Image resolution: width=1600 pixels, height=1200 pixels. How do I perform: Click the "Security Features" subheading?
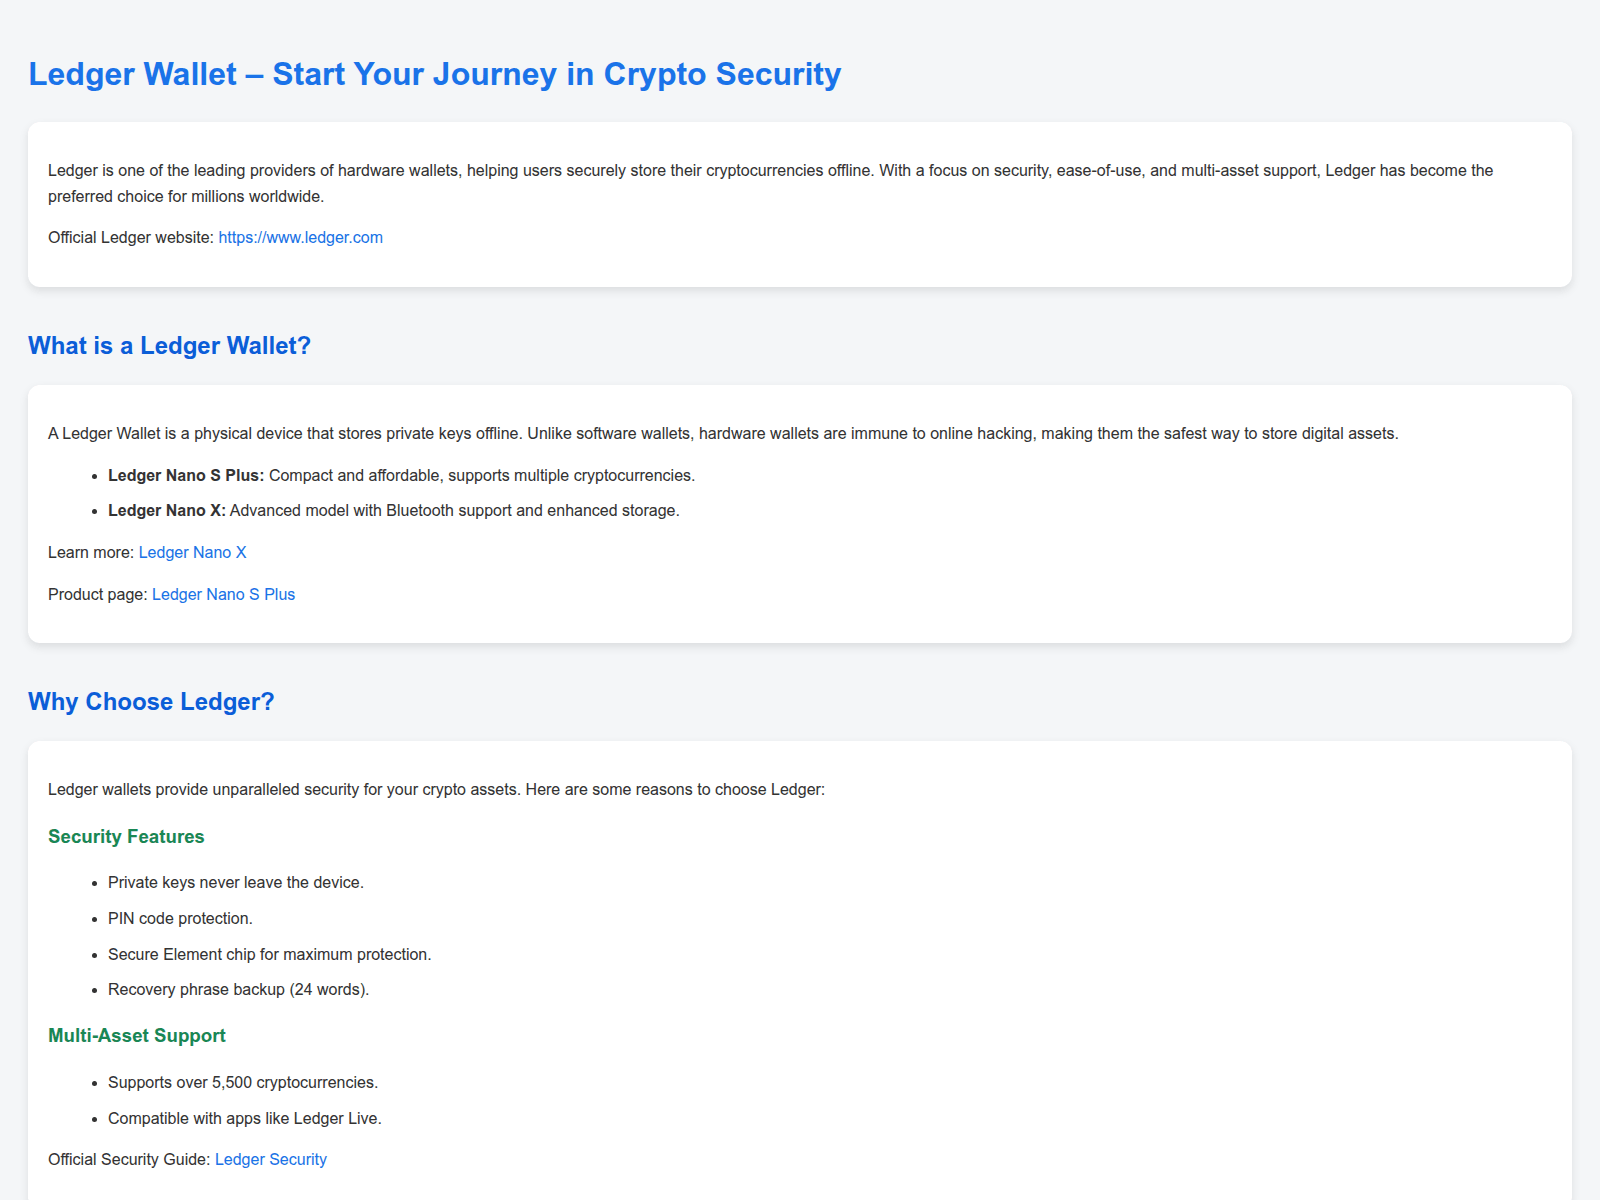pos(126,837)
